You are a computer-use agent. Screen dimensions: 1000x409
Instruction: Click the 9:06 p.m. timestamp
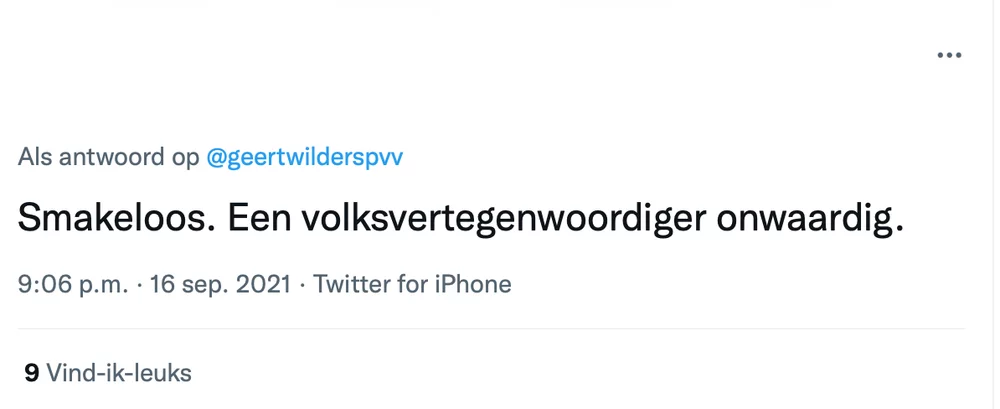(73, 284)
